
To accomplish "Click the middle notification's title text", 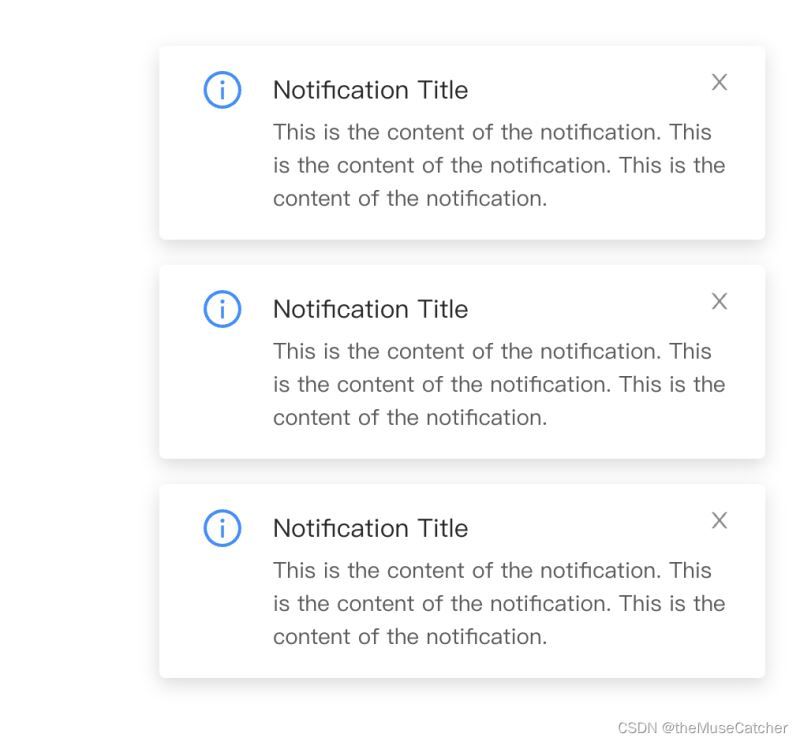I will [370, 309].
